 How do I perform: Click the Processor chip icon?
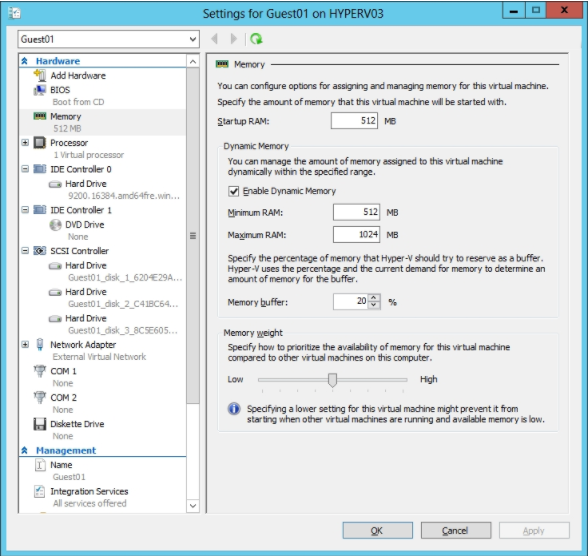point(40,143)
